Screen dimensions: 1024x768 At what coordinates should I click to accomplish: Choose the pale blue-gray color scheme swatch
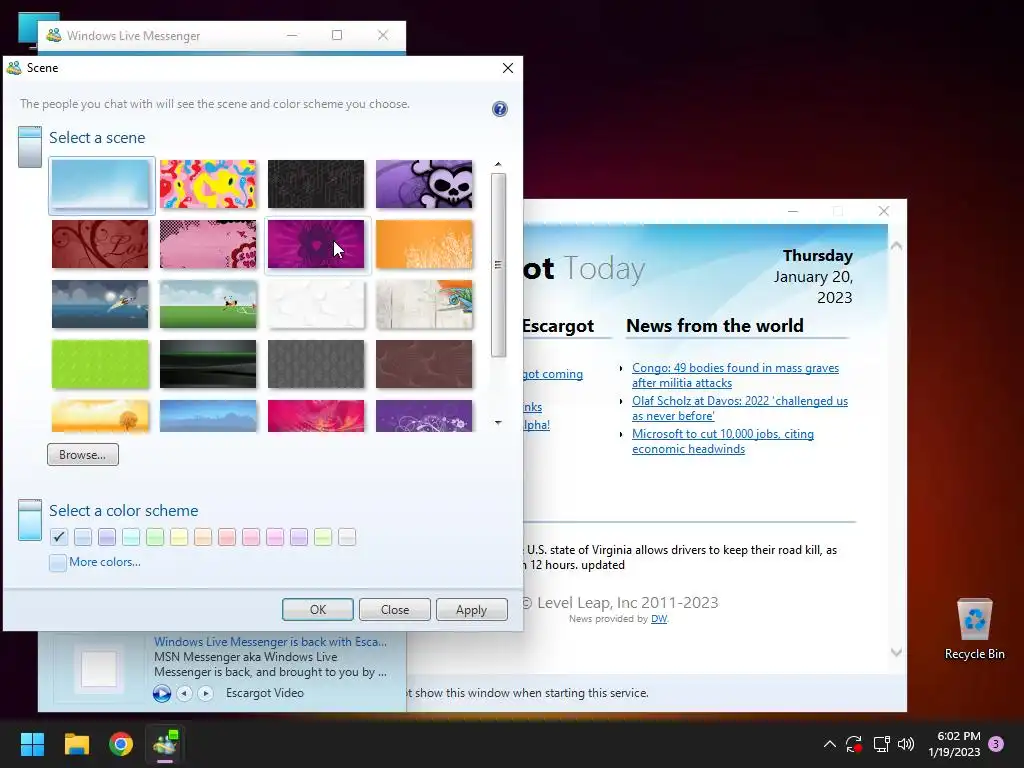[83, 537]
